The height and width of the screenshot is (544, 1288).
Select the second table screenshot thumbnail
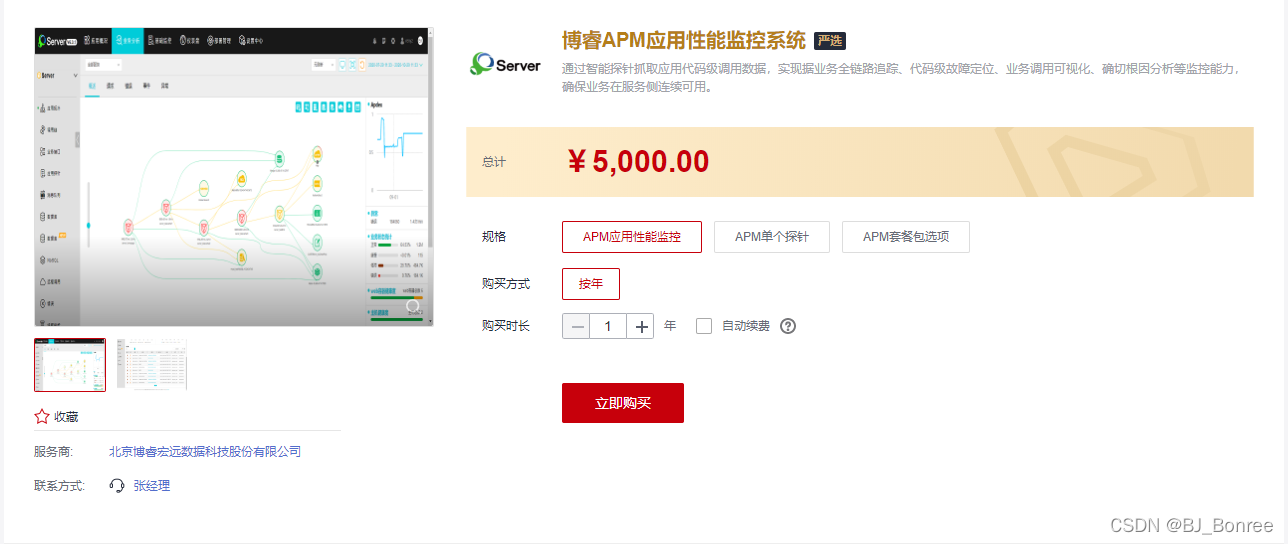coord(151,364)
